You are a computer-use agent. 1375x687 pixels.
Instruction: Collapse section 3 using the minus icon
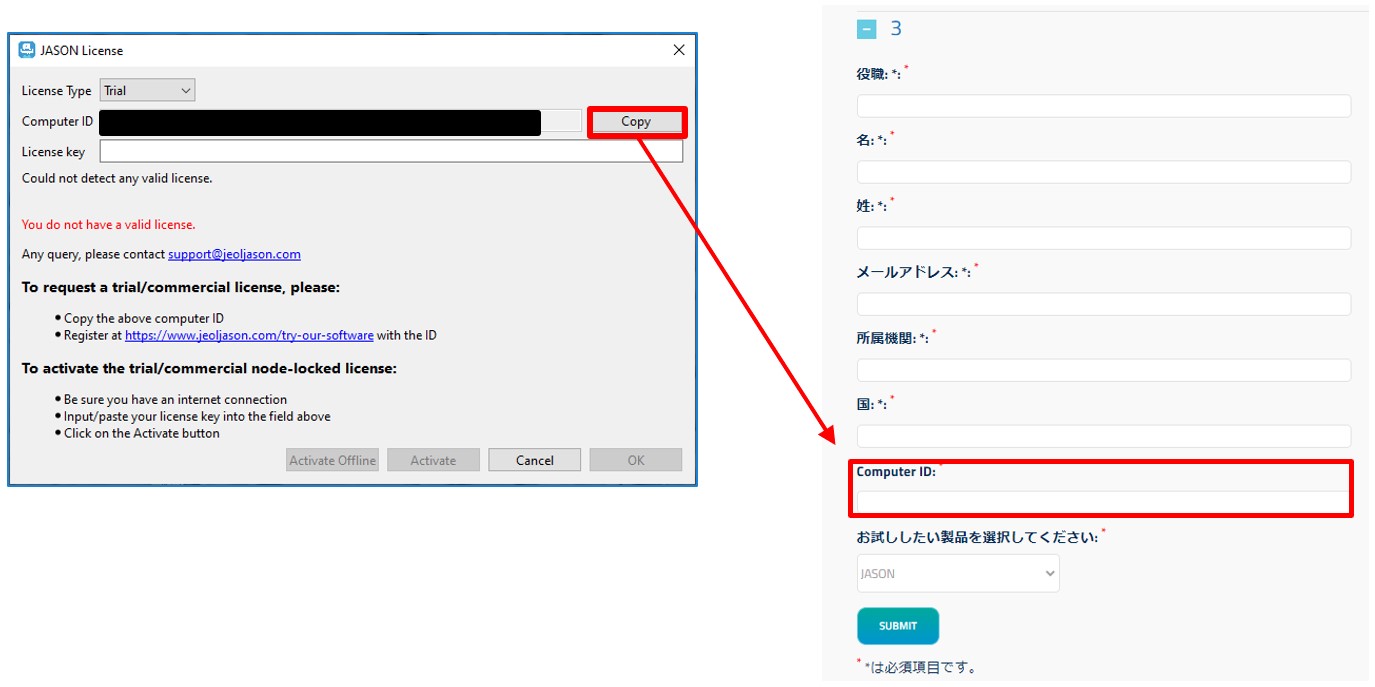[866, 28]
